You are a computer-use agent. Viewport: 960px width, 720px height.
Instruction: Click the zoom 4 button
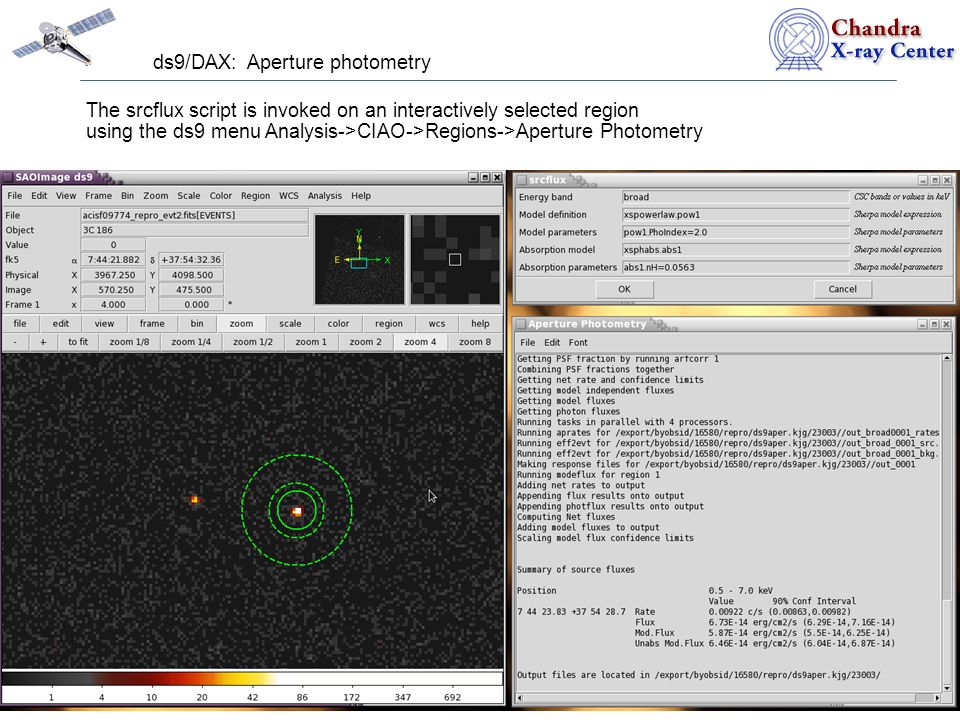pyautogui.click(x=420, y=342)
